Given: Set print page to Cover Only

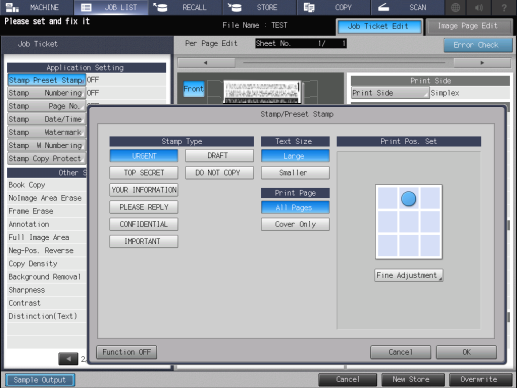Looking at the screenshot, I should click(295, 224).
